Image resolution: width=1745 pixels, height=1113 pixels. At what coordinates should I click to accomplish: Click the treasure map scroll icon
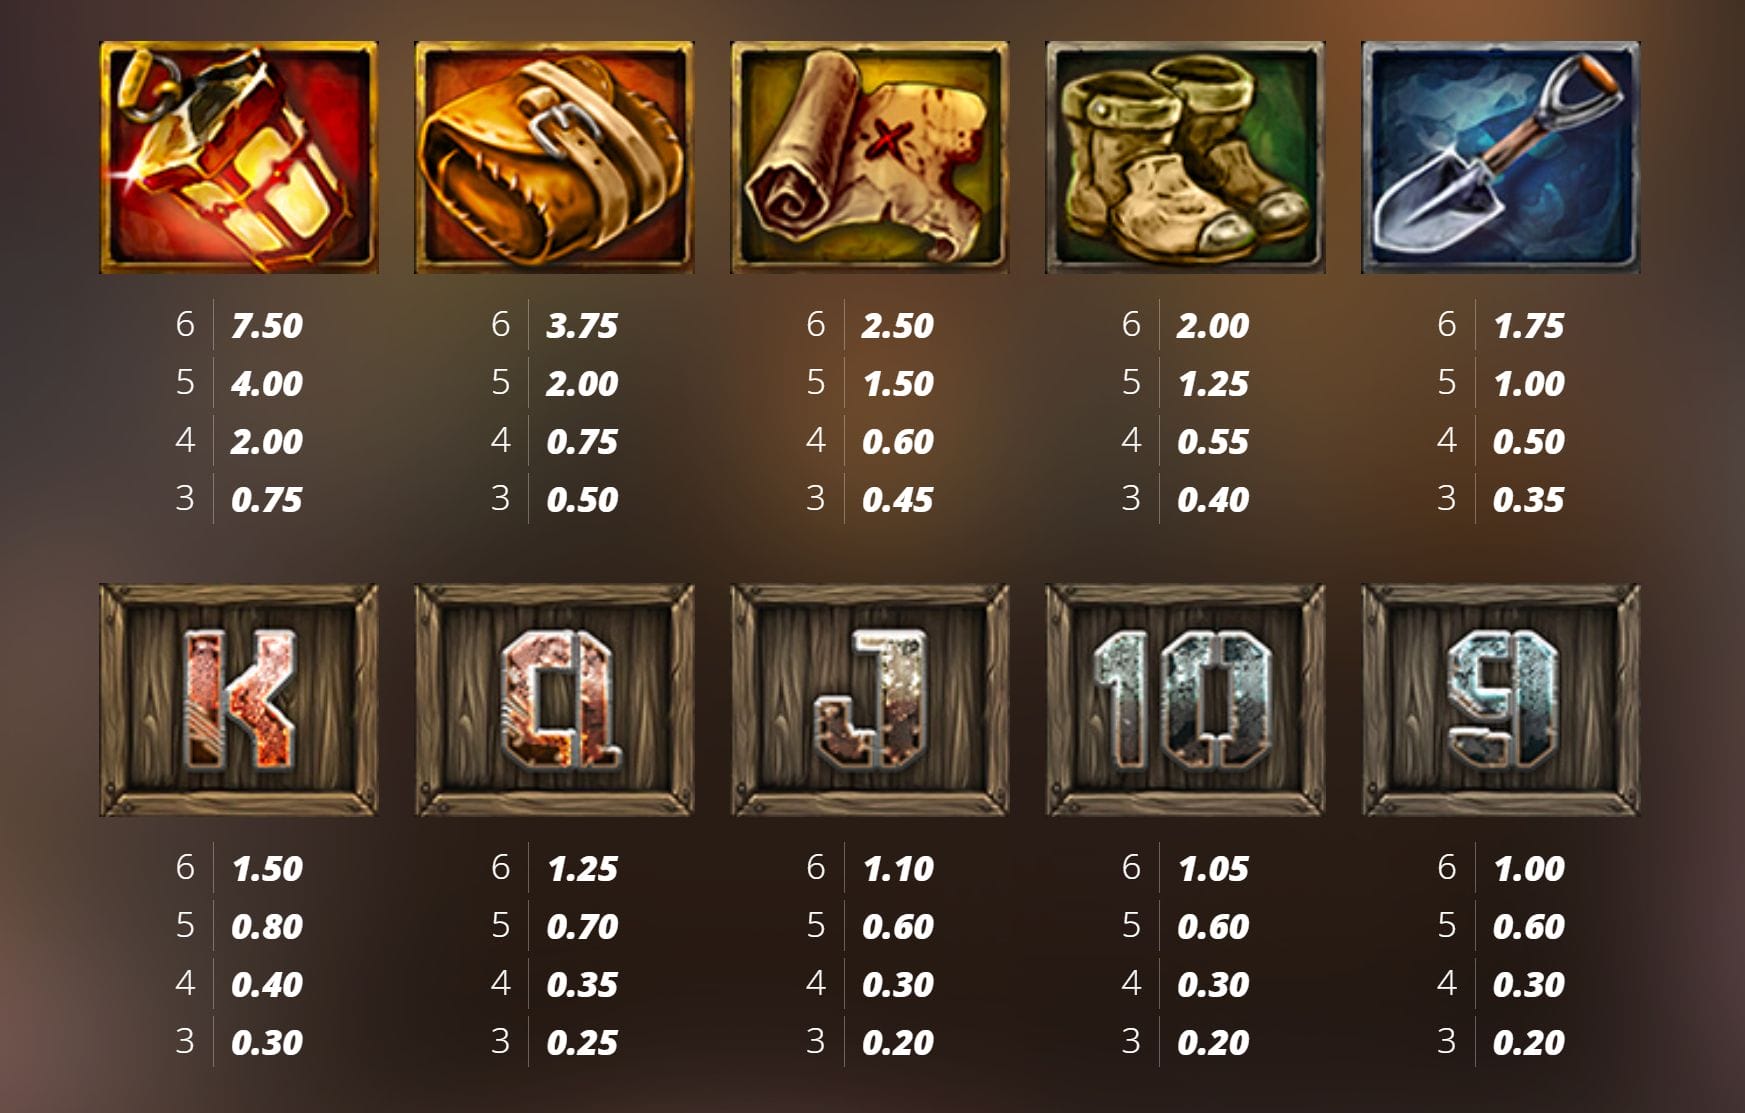coord(870,157)
